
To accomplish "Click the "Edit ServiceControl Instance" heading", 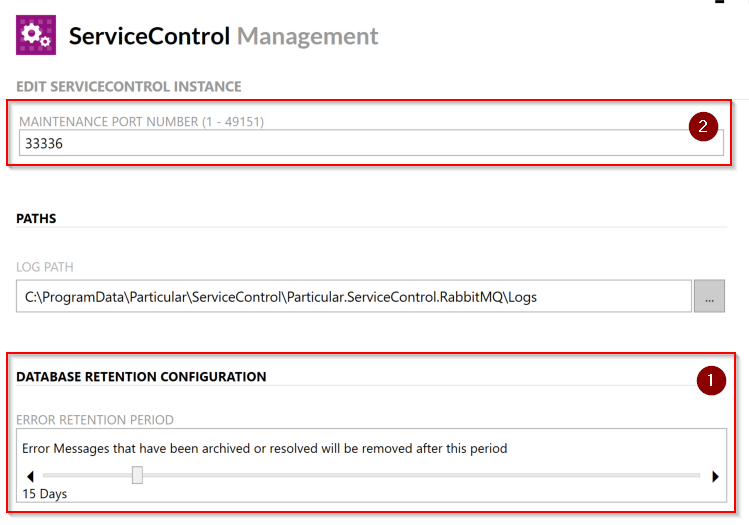I will pyautogui.click(x=129, y=88).
